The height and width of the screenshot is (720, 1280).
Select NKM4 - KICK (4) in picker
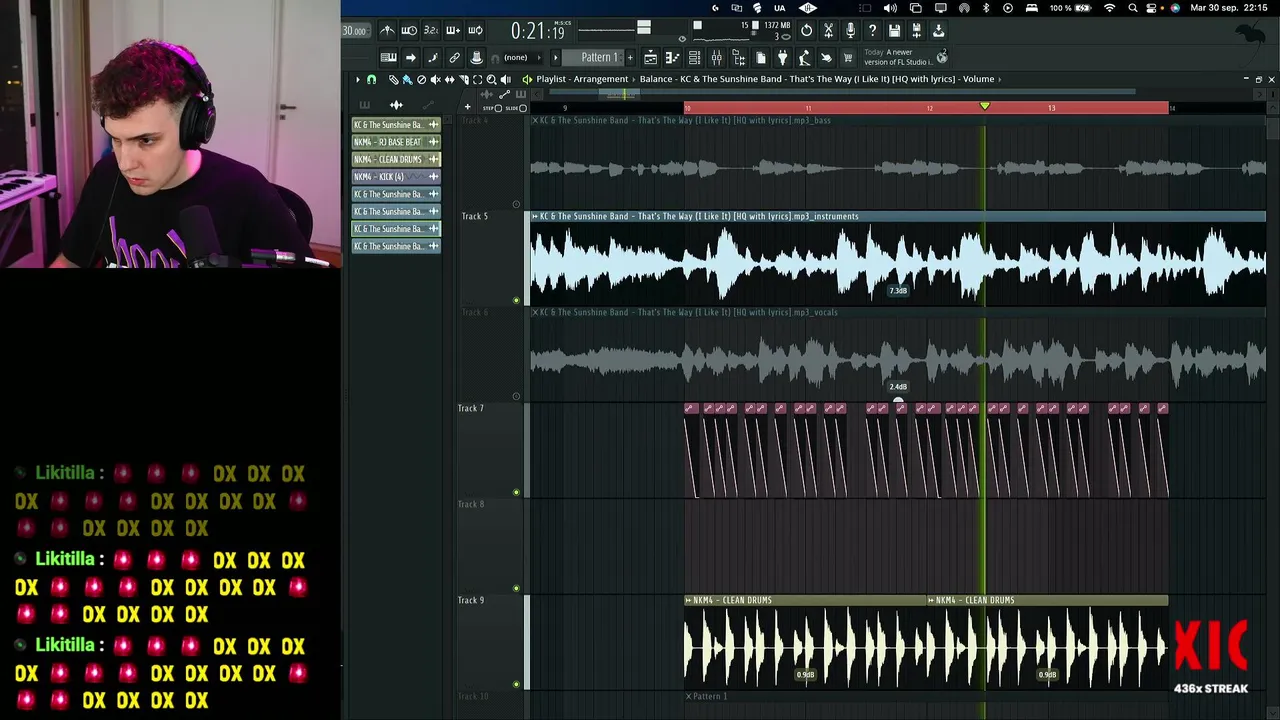click(x=396, y=177)
